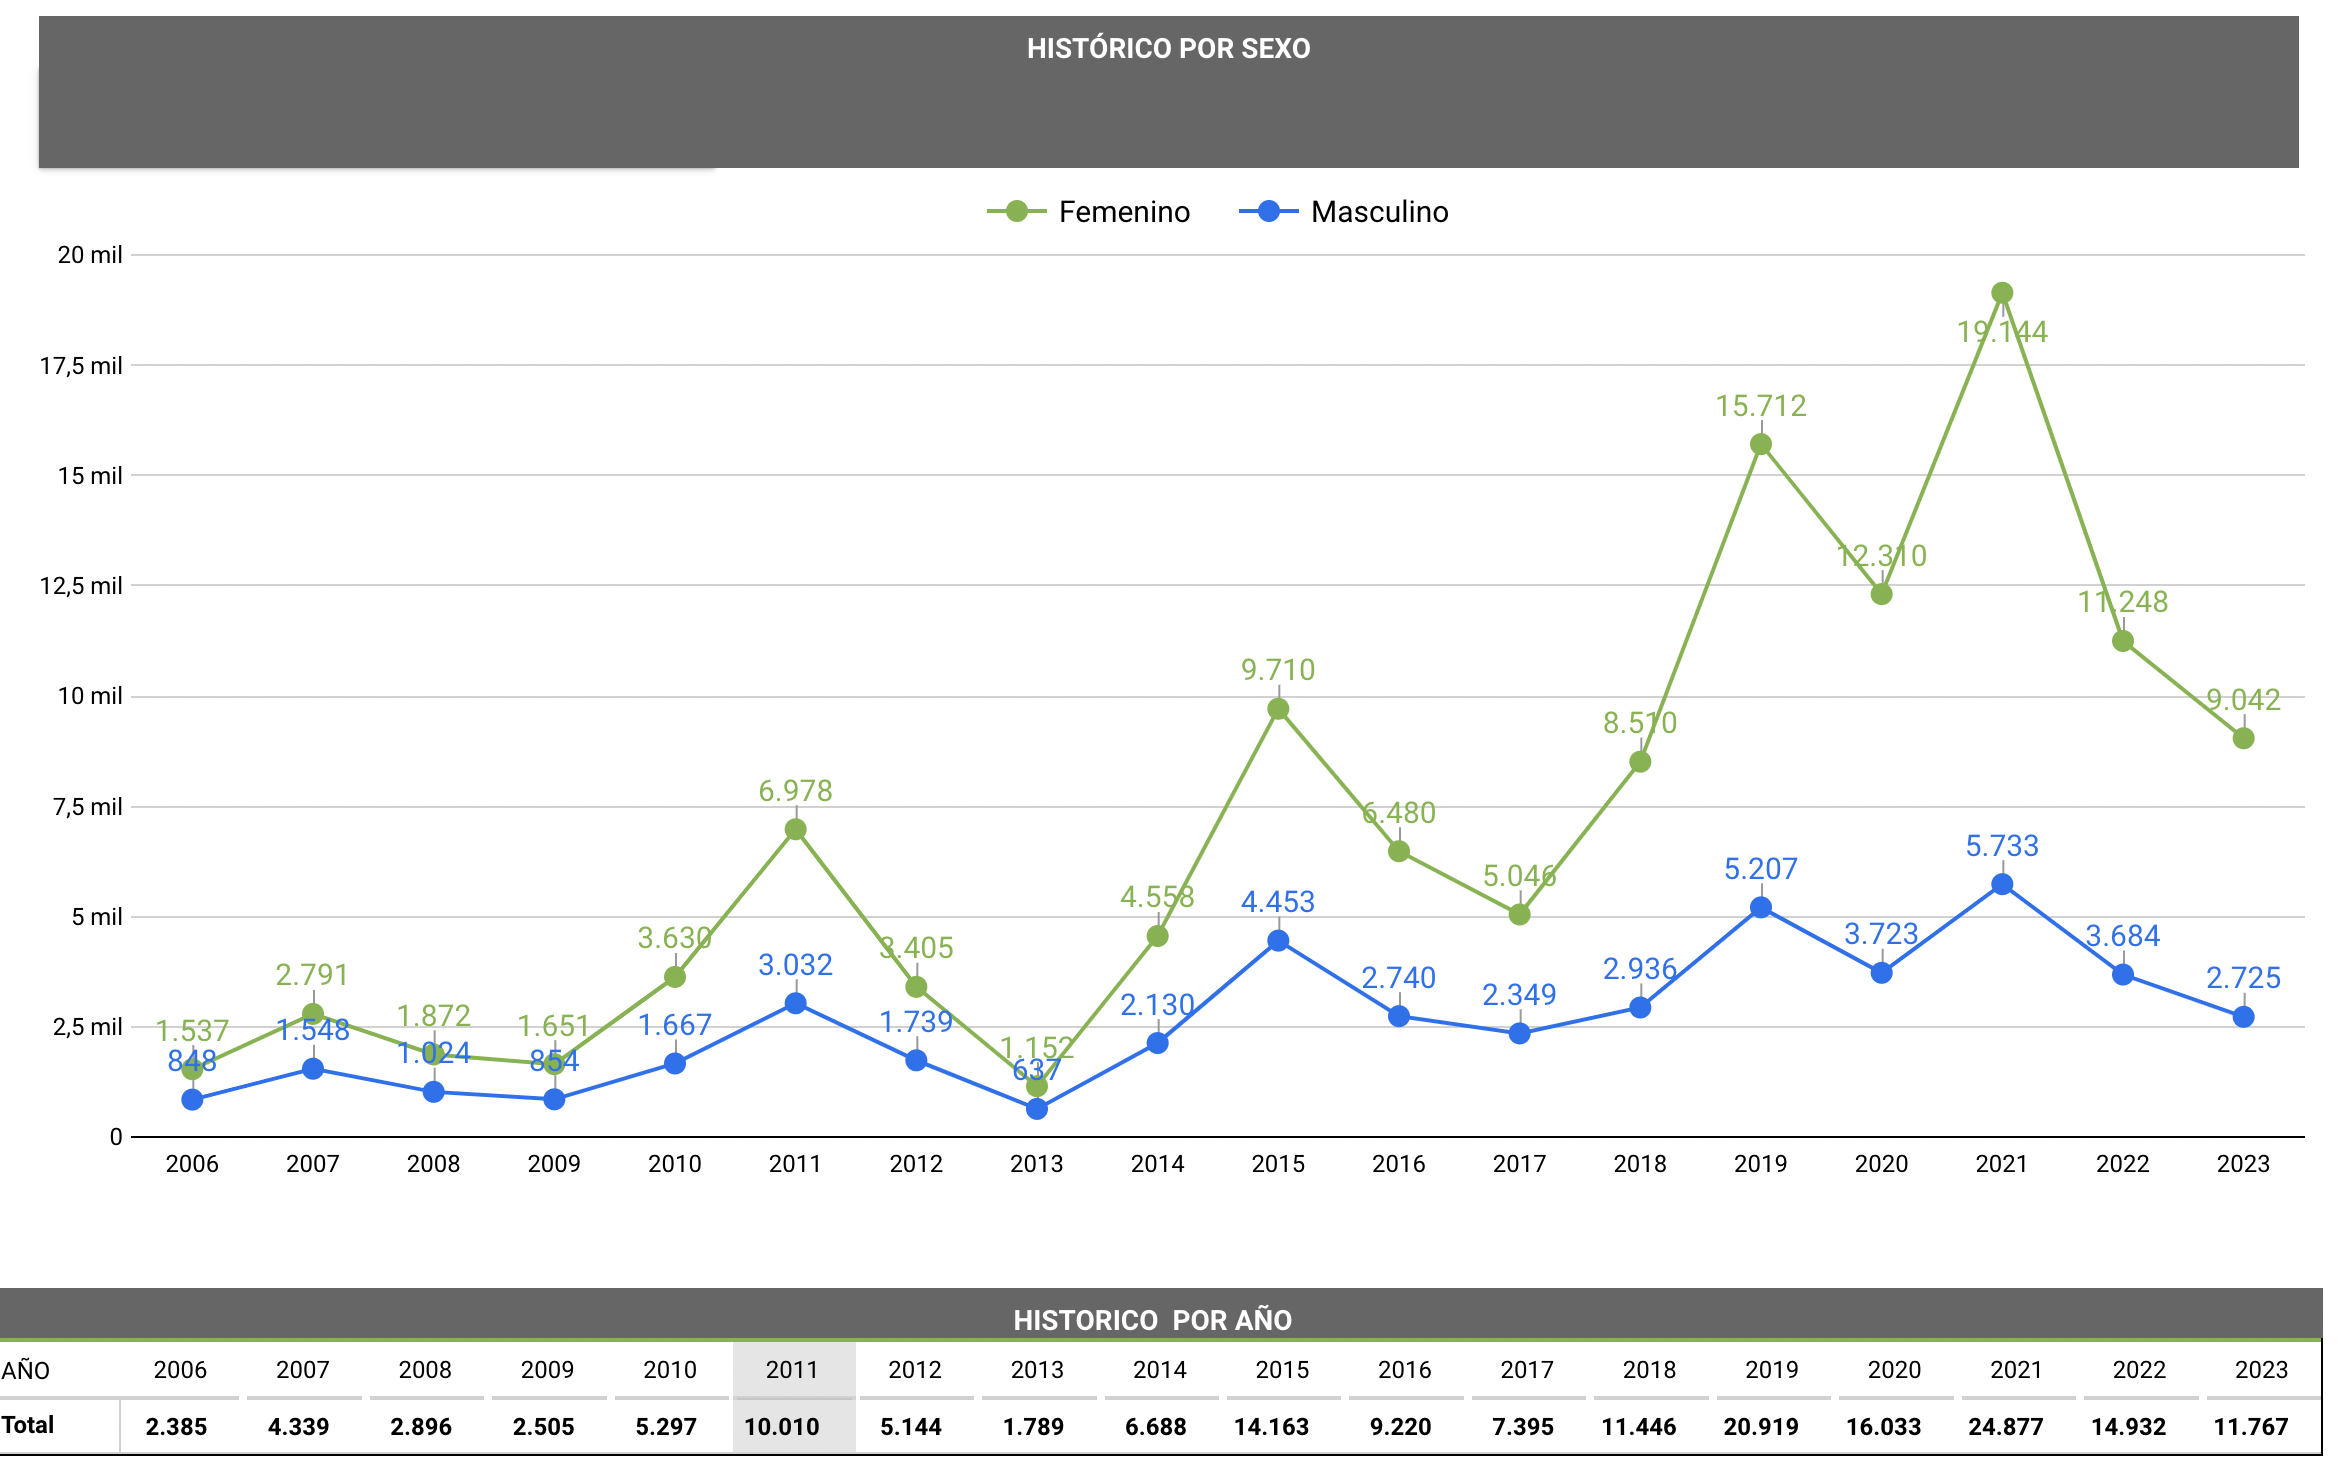Toggle the Femenino legend series
The width and height of the screenshot is (2346, 1458).
1123,212
